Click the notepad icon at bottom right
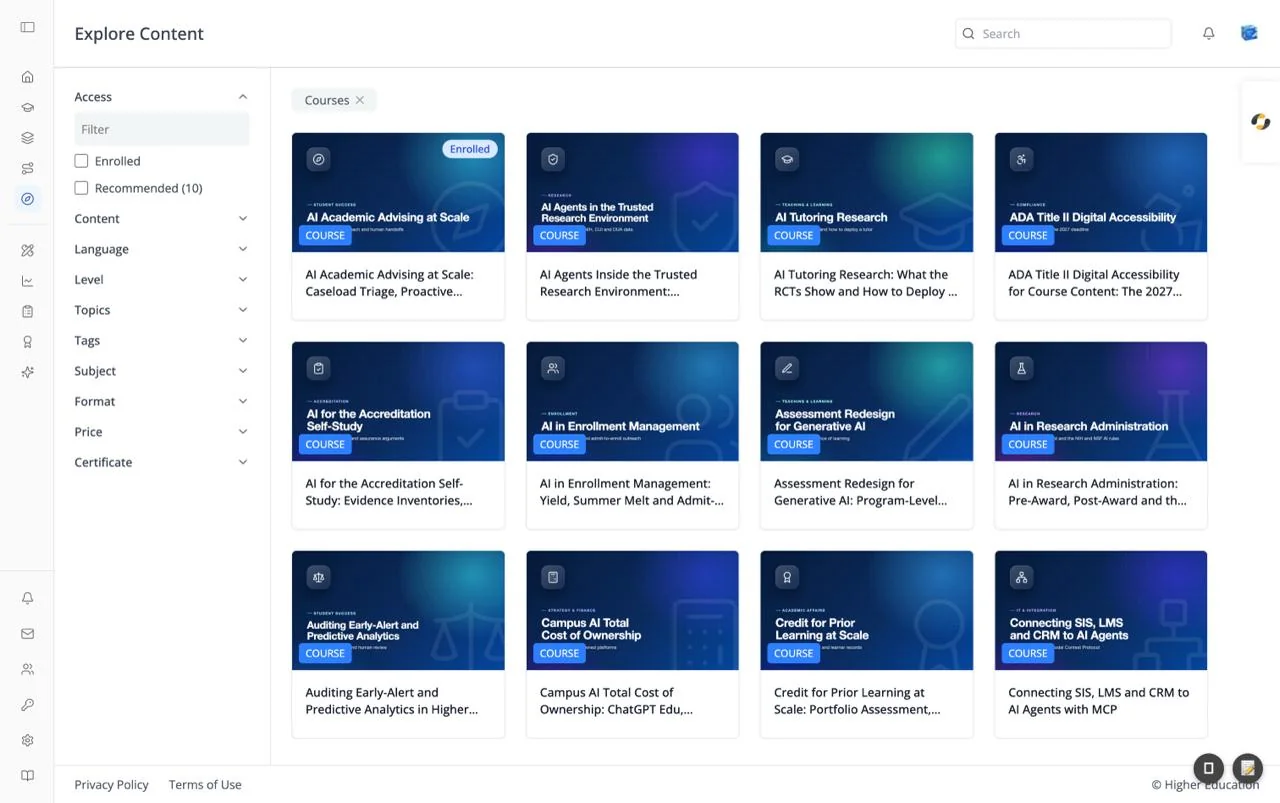This screenshot has width=1280, height=803. (x=1247, y=768)
